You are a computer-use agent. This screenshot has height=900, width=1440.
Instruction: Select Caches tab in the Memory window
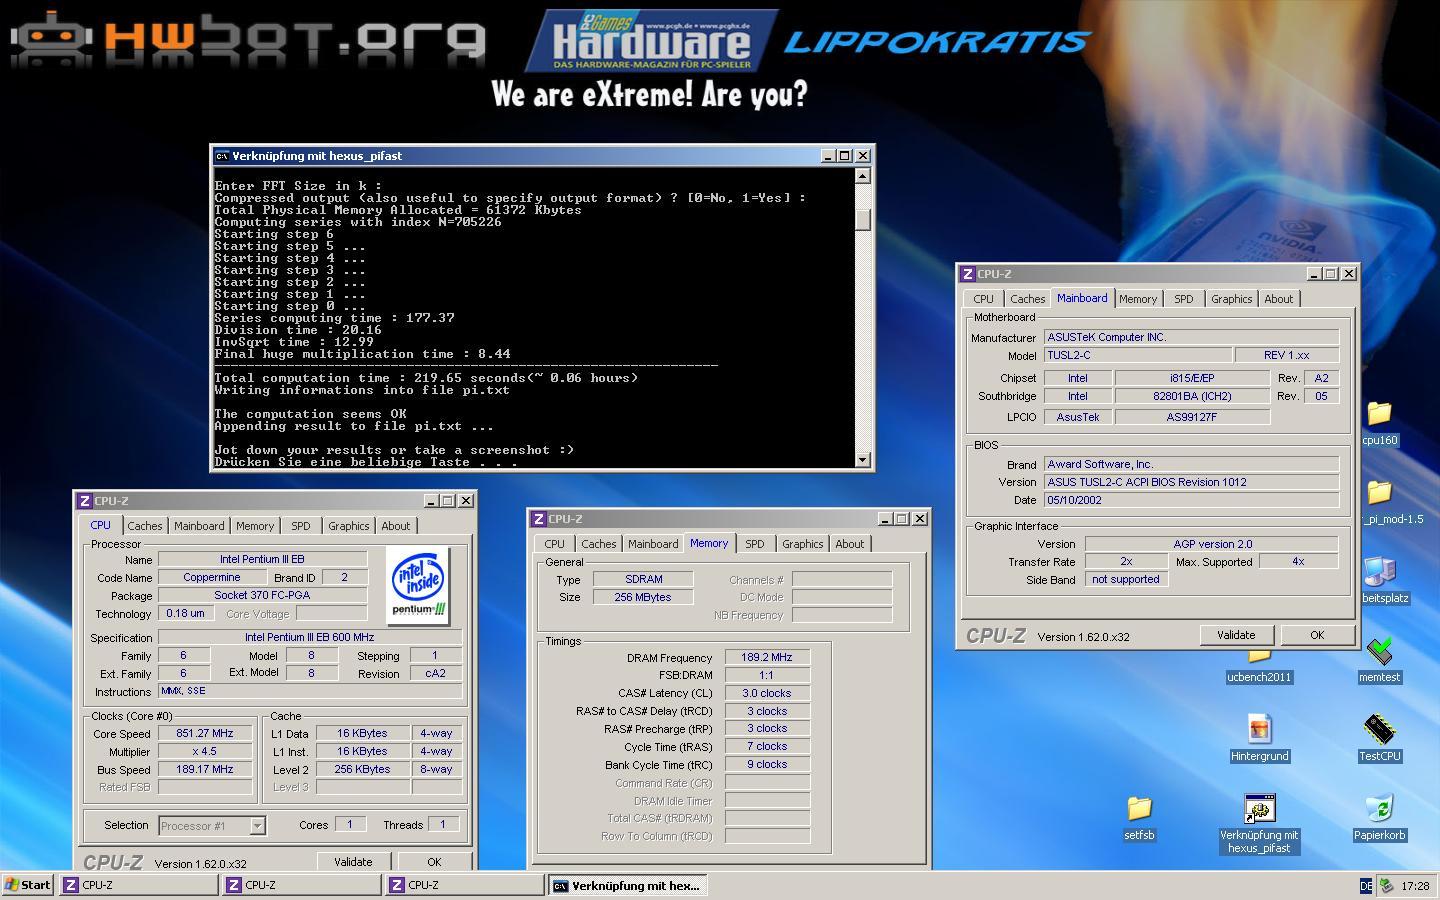599,544
